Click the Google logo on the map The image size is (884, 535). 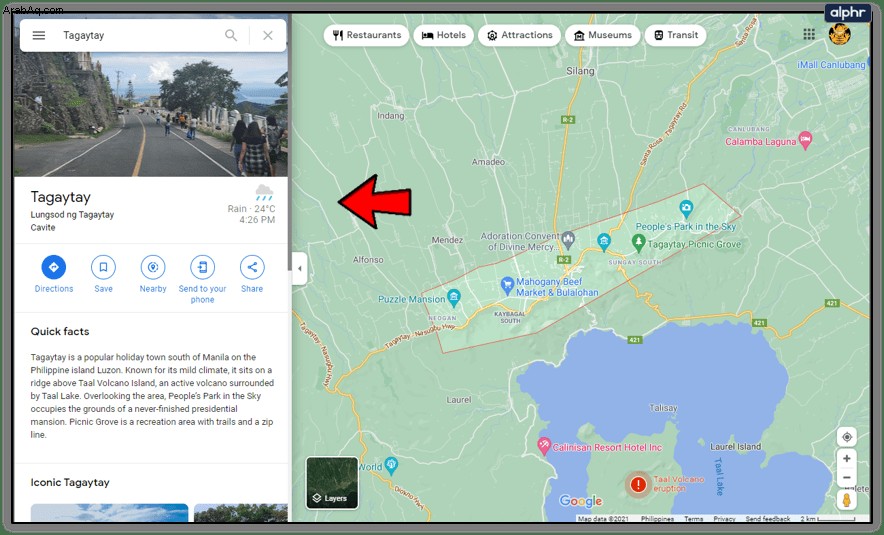point(581,501)
